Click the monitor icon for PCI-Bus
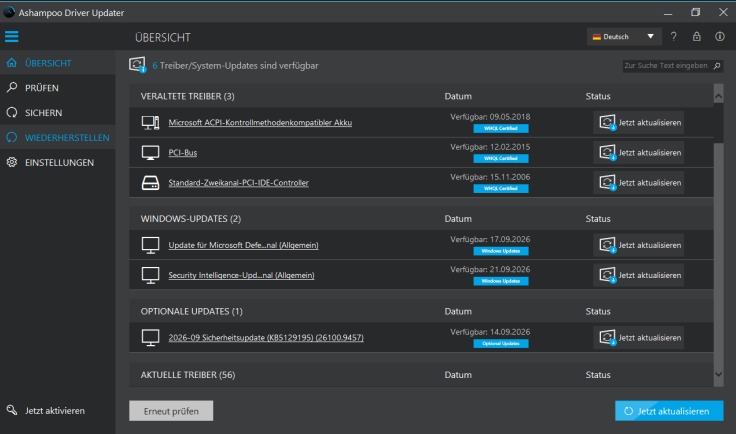 point(151,152)
